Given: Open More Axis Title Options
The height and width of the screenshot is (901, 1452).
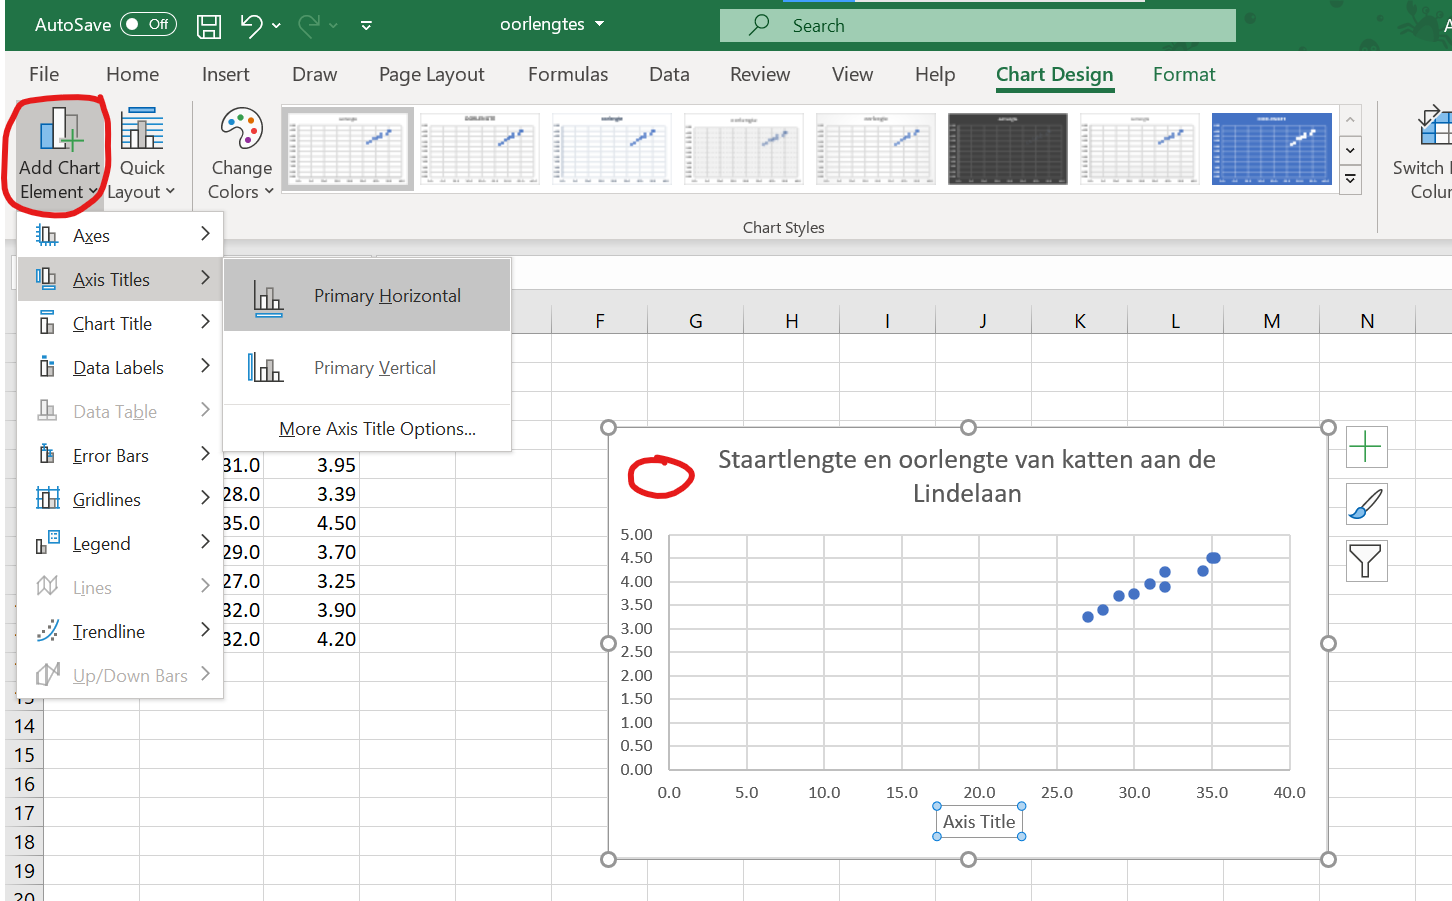Looking at the screenshot, I should (377, 429).
